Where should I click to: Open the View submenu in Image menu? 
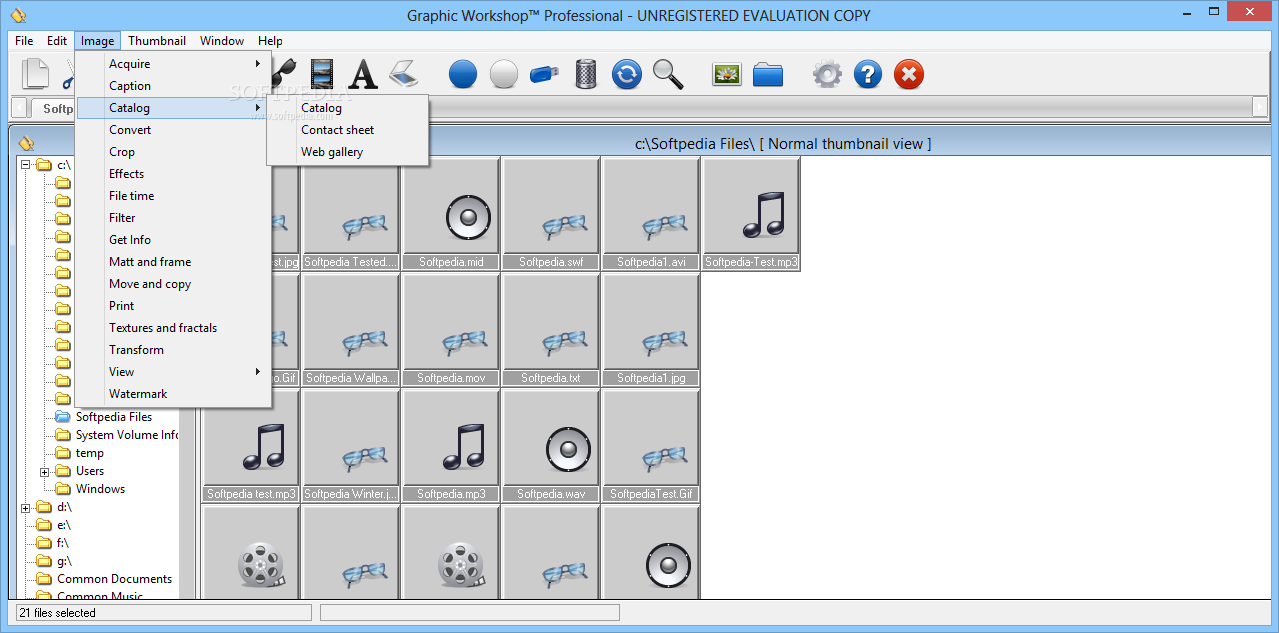click(x=173, y=372)
